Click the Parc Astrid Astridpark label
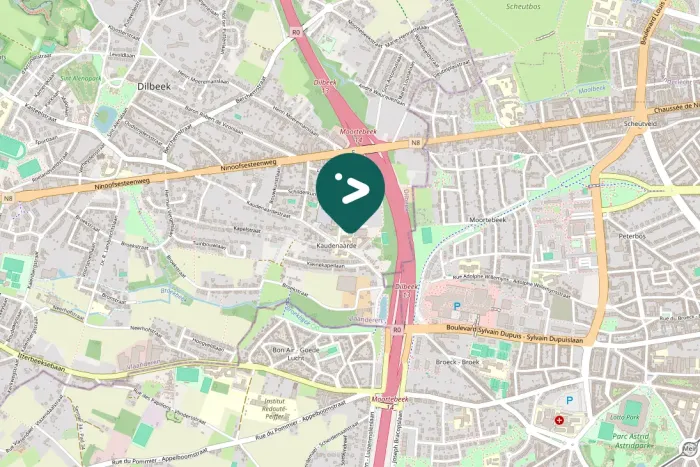The height and width of the screenshot is (467, 700). (x=631, y=441)
